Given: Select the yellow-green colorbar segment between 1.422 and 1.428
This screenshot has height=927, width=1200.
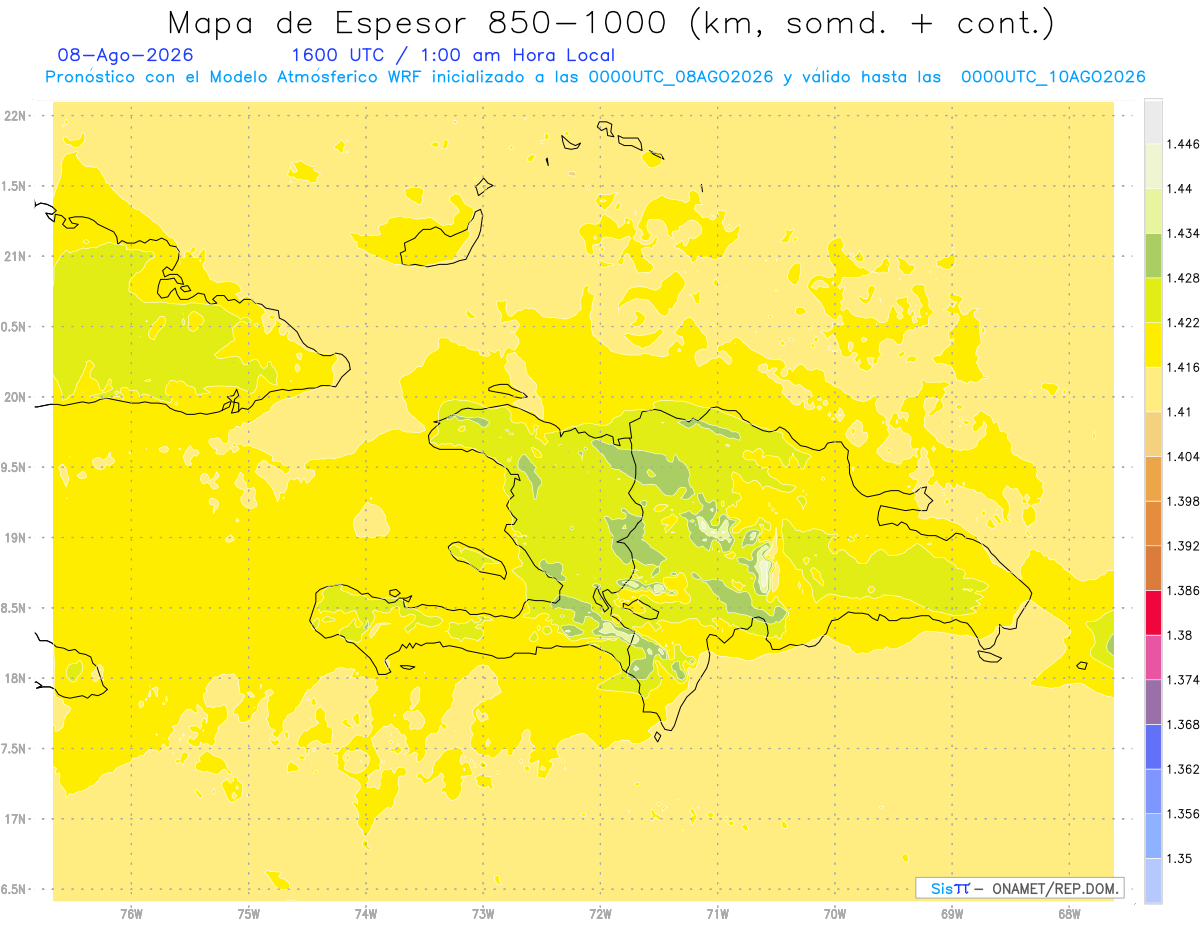Looking at the screenshot, I should pos(1153,300).
